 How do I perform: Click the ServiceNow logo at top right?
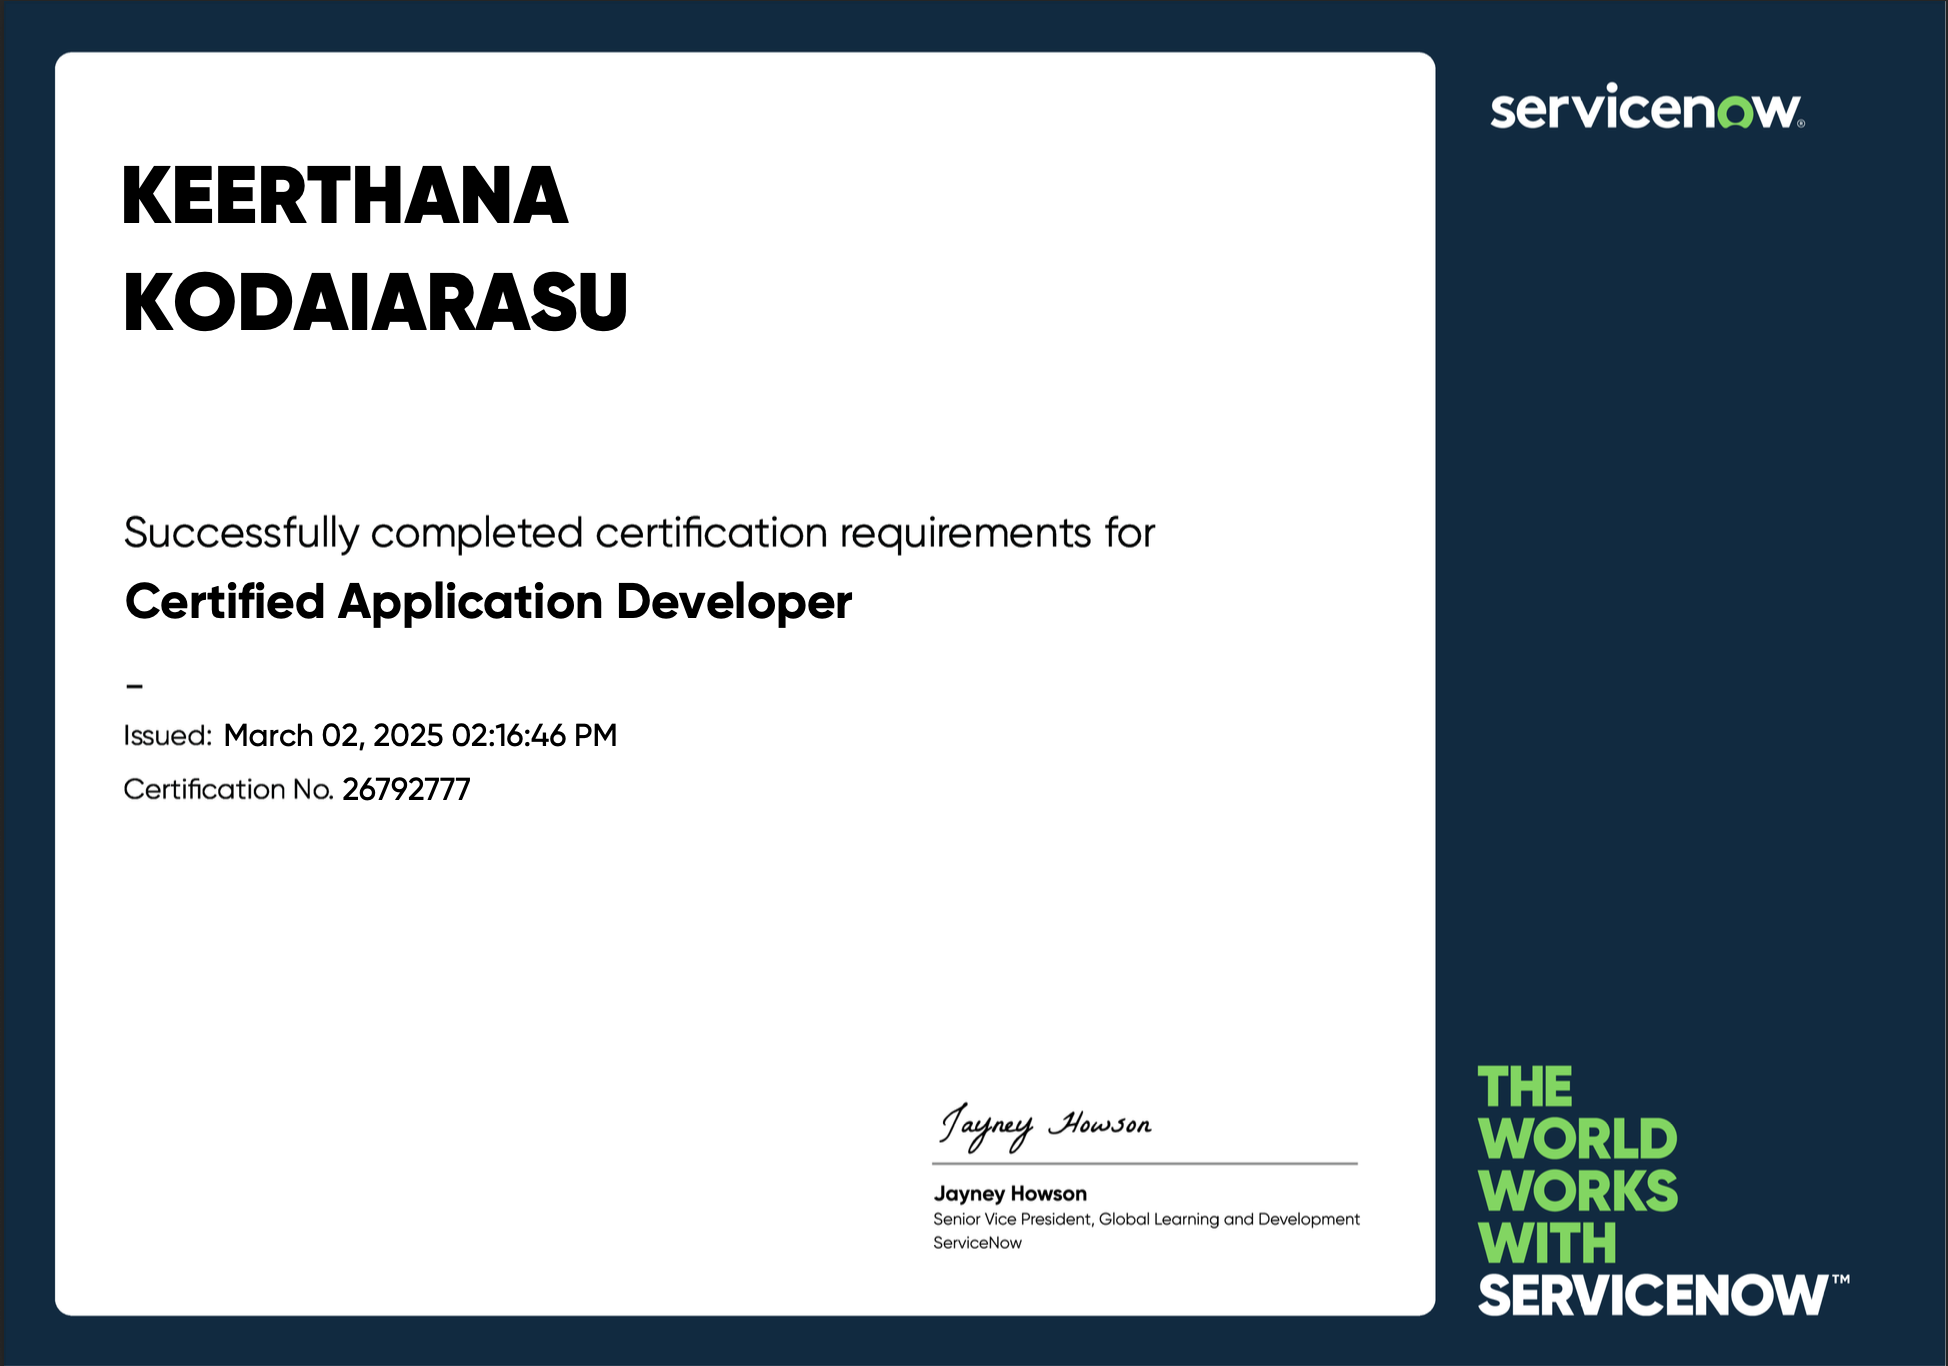(x=1647, y=107)
